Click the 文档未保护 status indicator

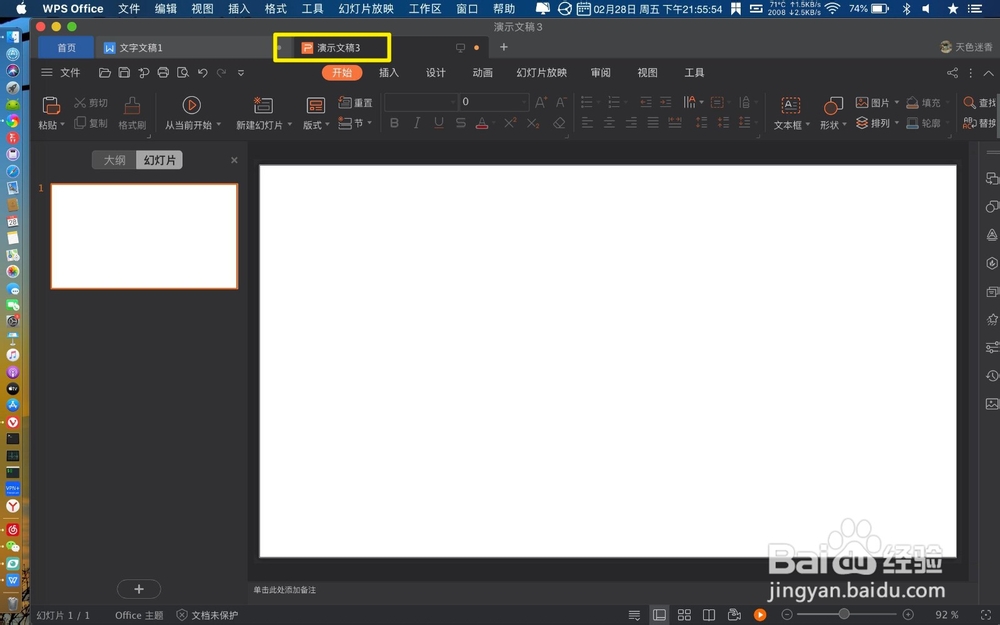click(x=208, y=615)
